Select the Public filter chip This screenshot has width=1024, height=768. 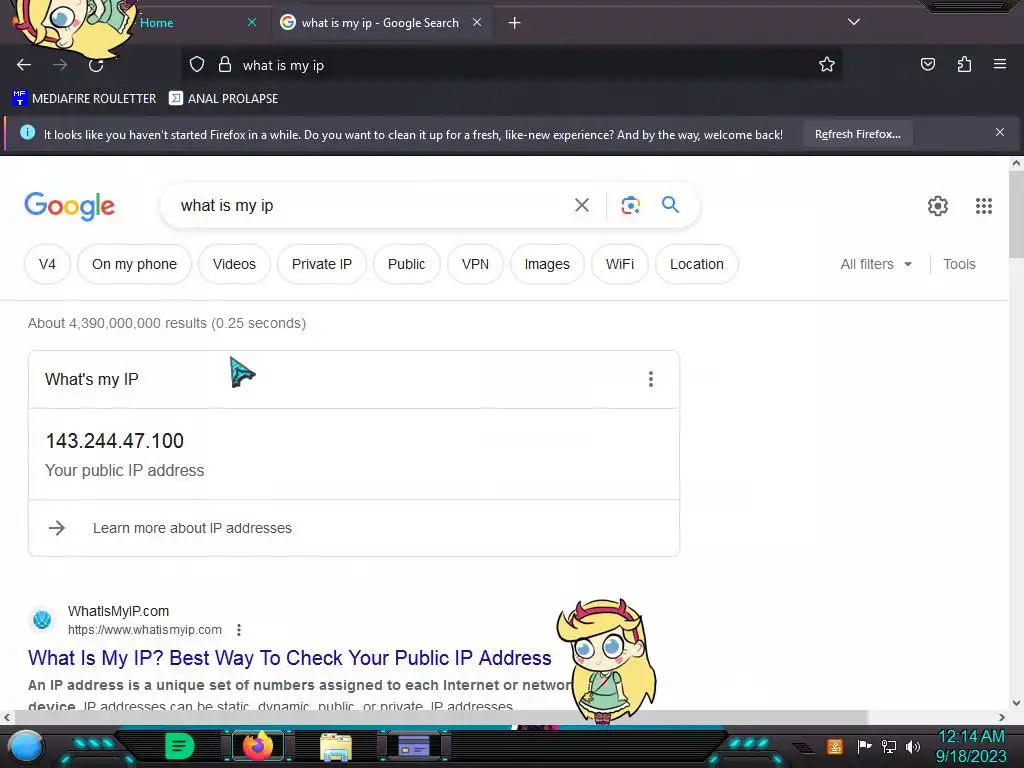click(407, 264)
